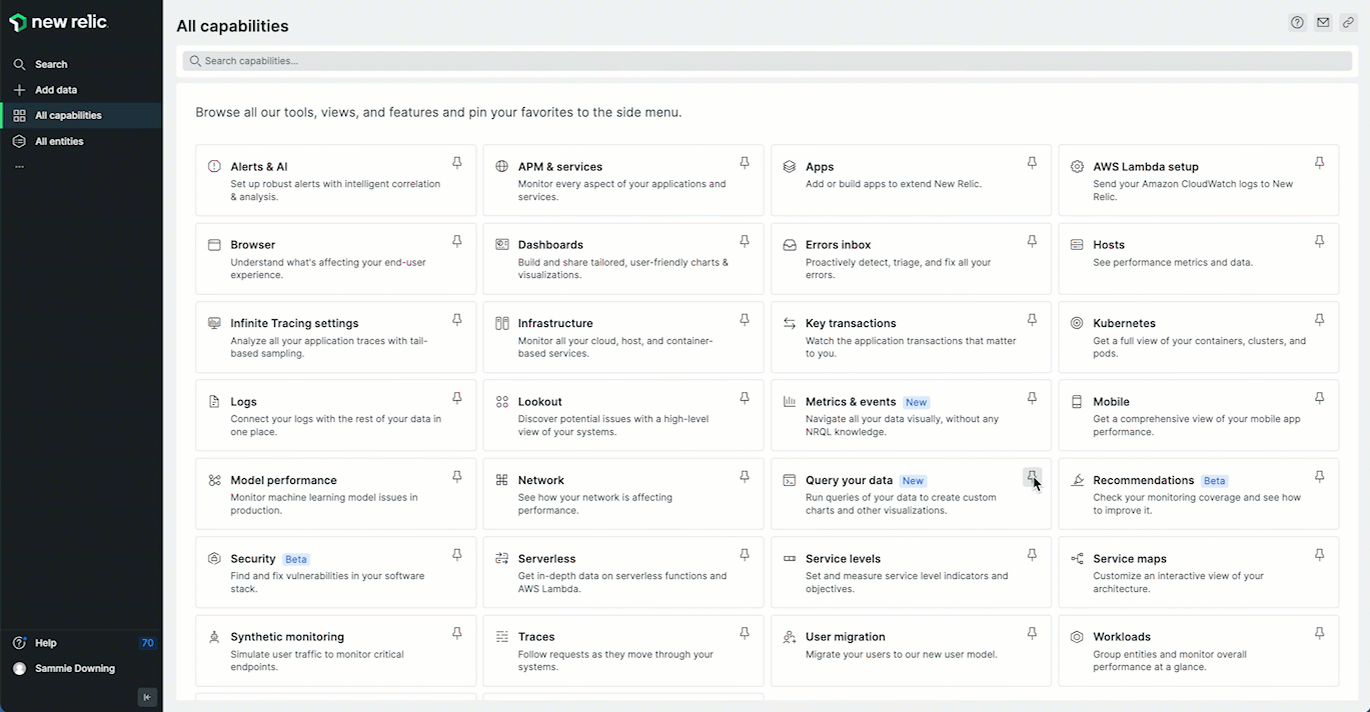
Task: Click the Search capabilities input field
Action: coord(766,61)
